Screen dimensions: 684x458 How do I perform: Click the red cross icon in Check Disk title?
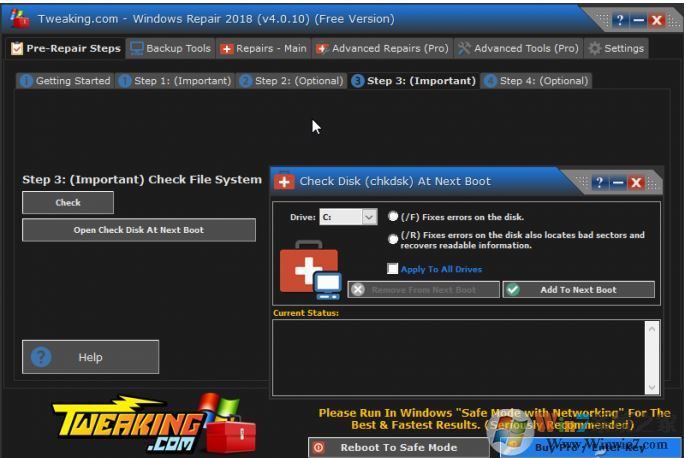point(284,181)
